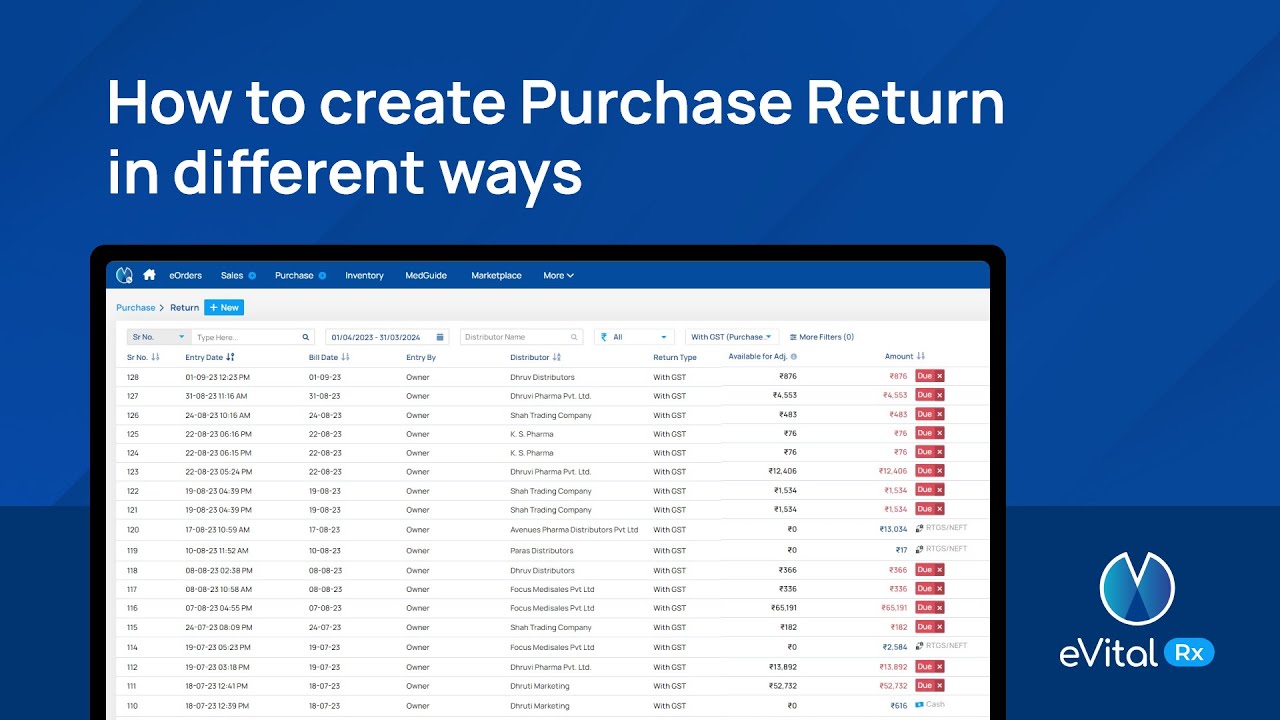The height and width of the screenshot is (720, 1280).
Task: Open the Purchase menu
Action: click(294, 275)
